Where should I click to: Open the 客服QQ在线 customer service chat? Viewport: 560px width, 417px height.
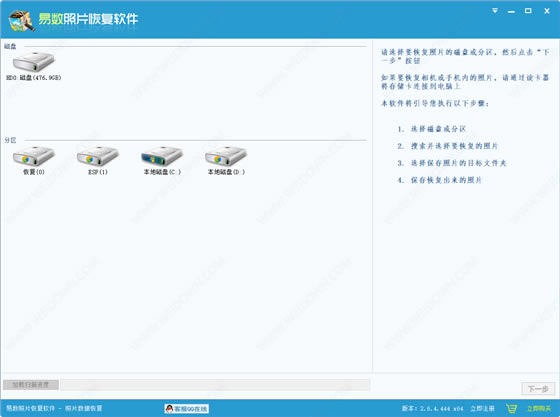(187, 408)
